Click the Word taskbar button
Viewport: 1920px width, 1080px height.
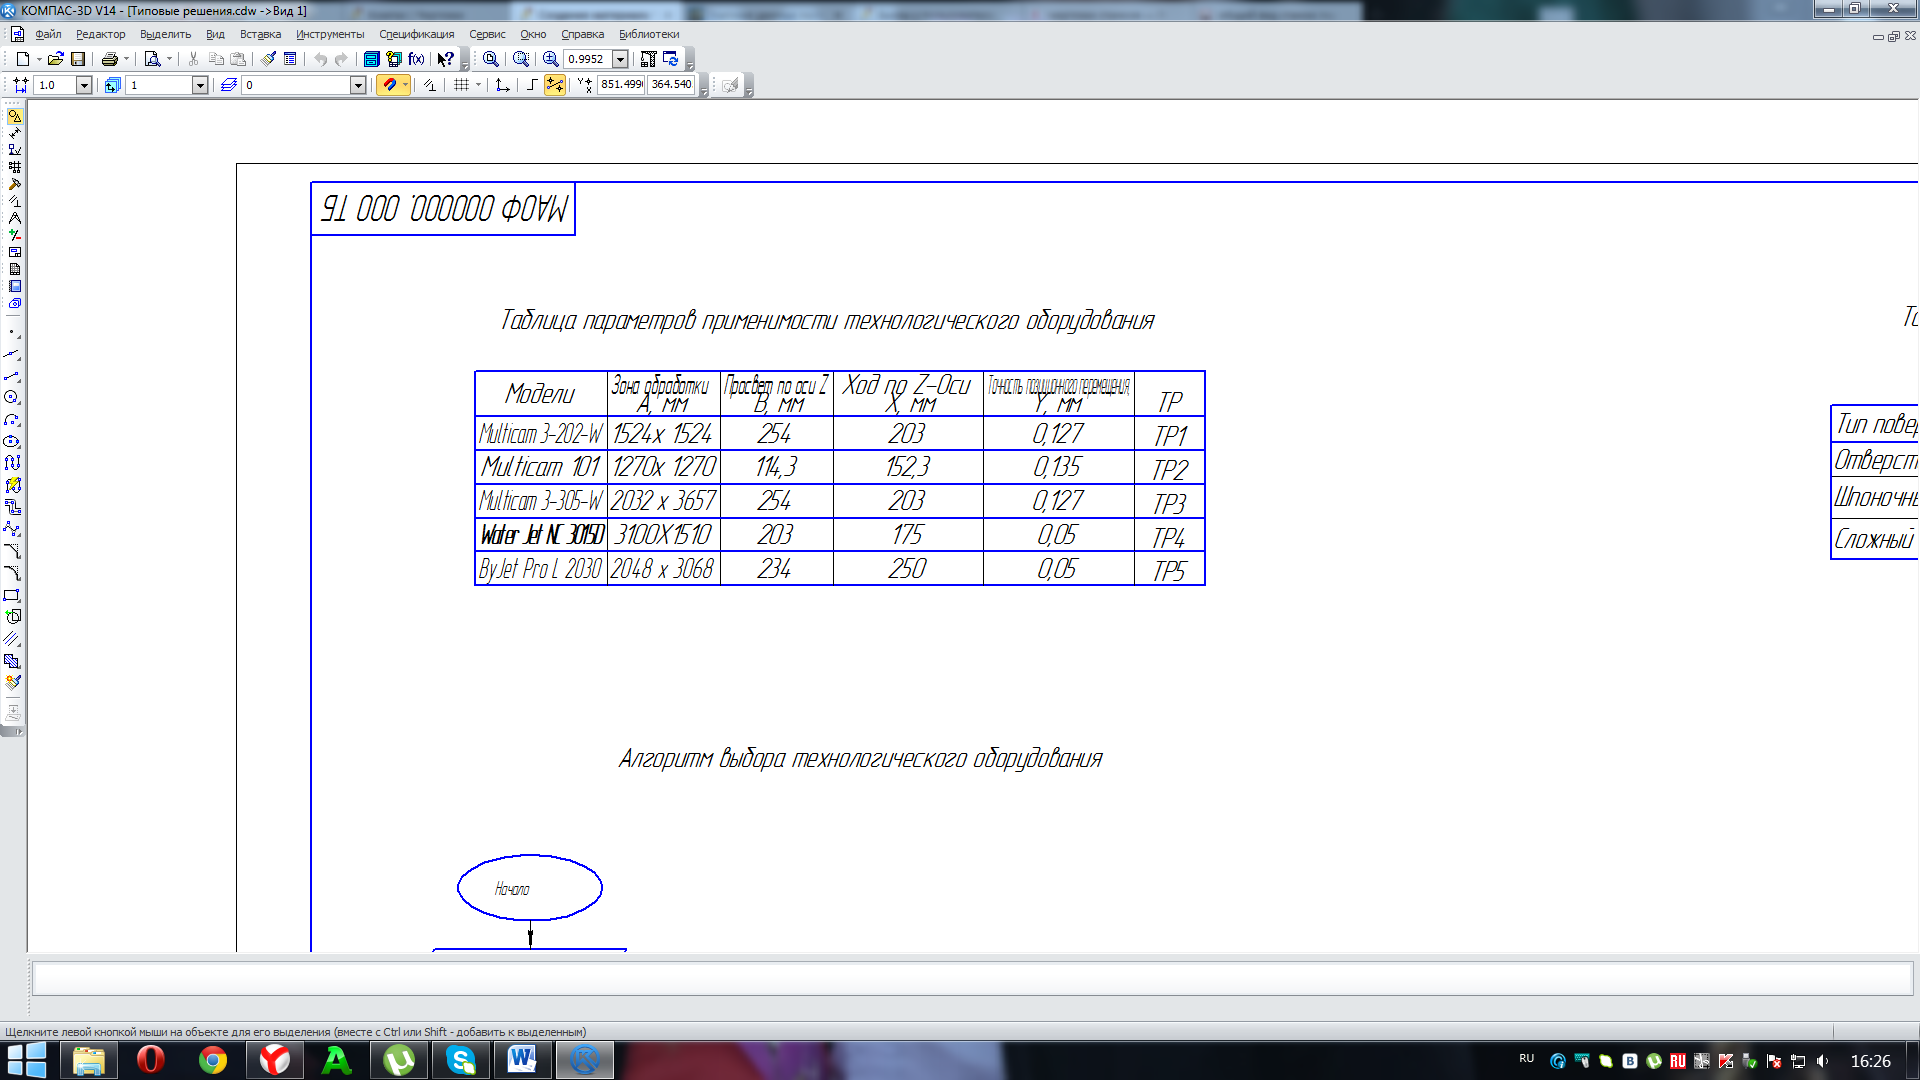(522, 1060)
